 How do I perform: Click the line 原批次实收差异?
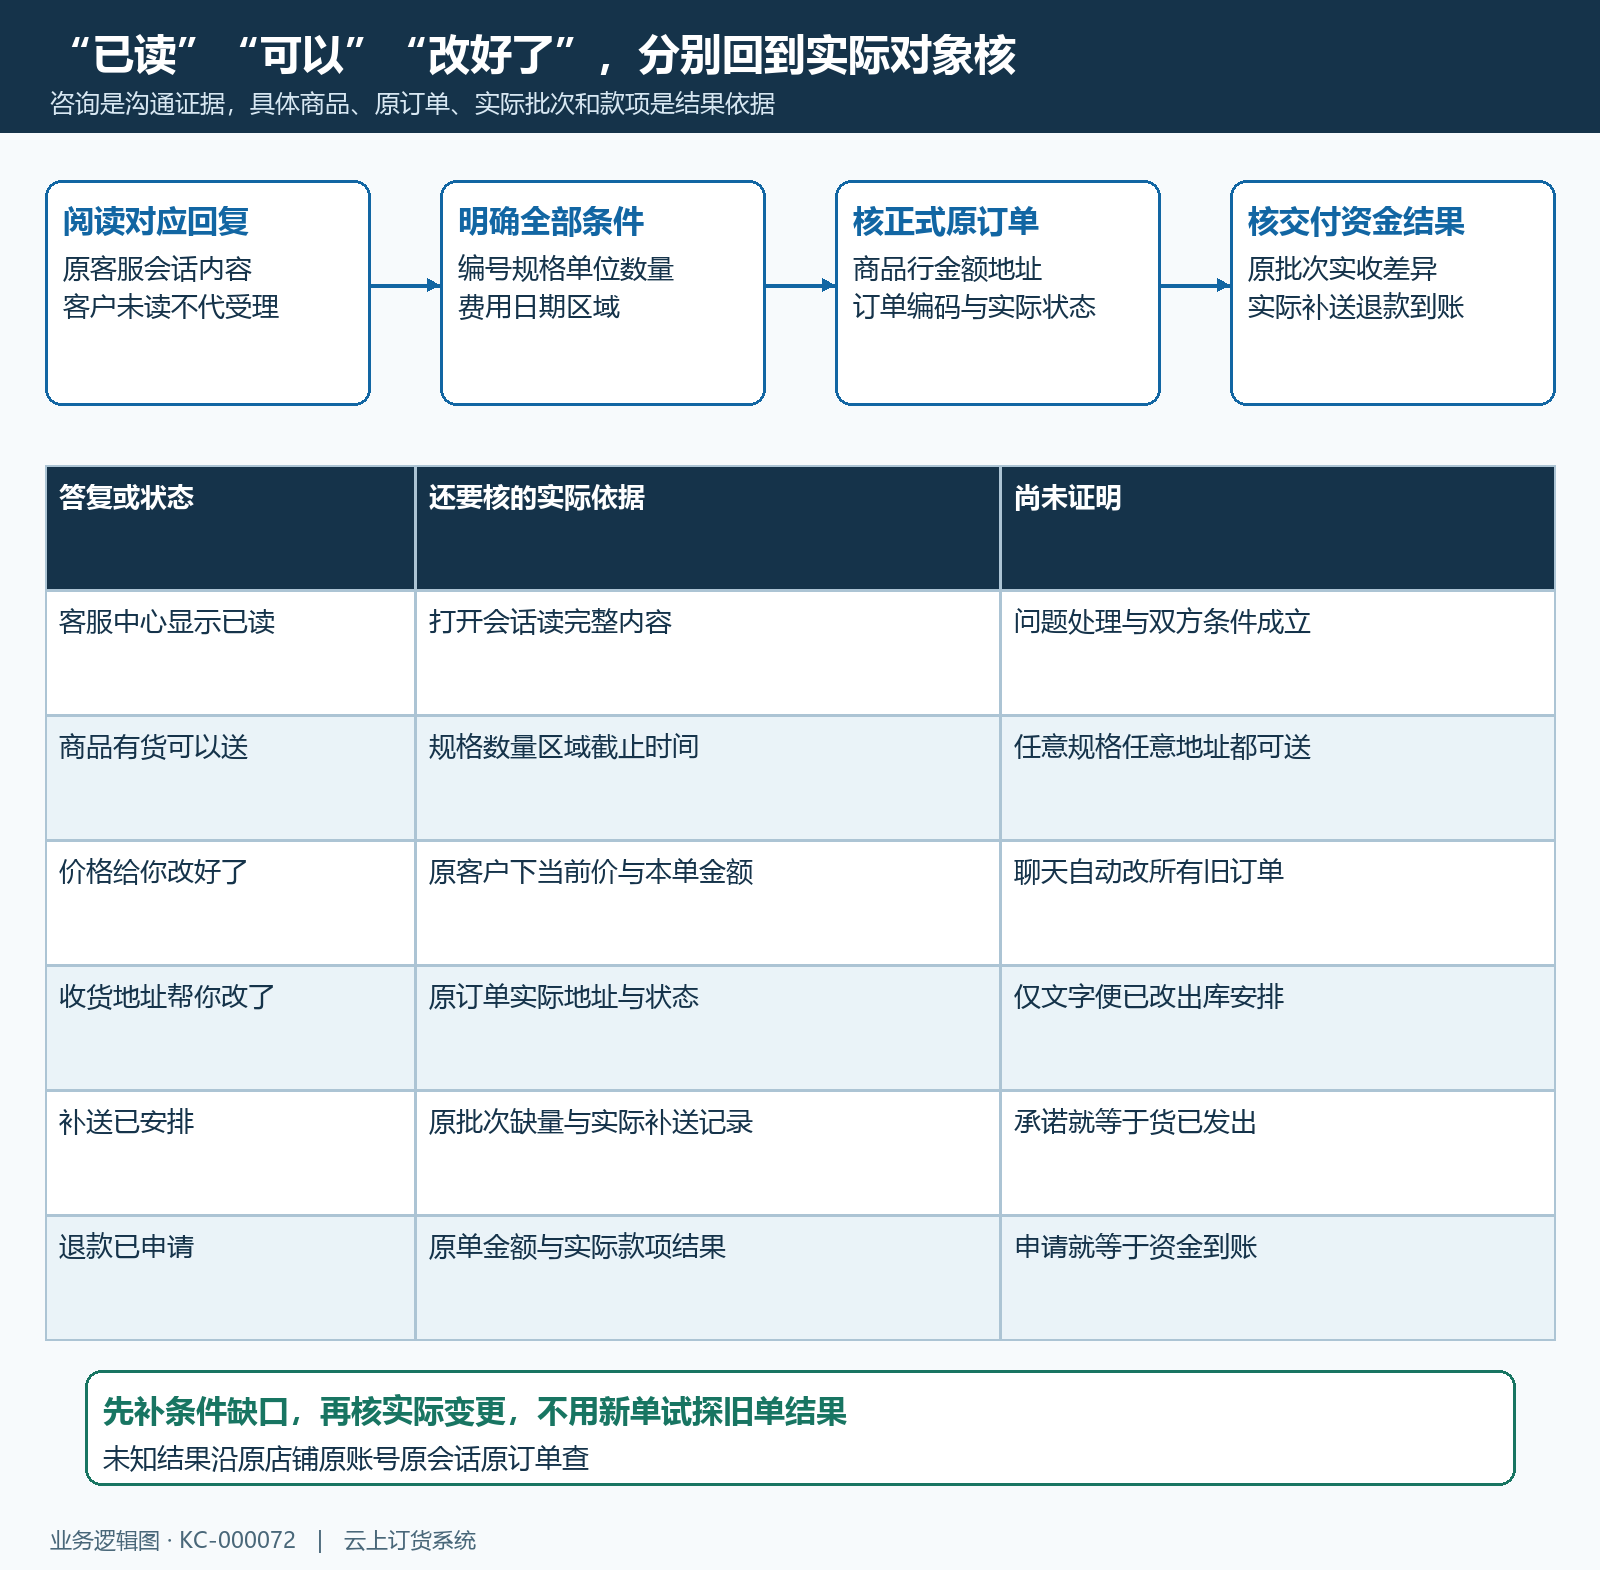coord(1342,269)
